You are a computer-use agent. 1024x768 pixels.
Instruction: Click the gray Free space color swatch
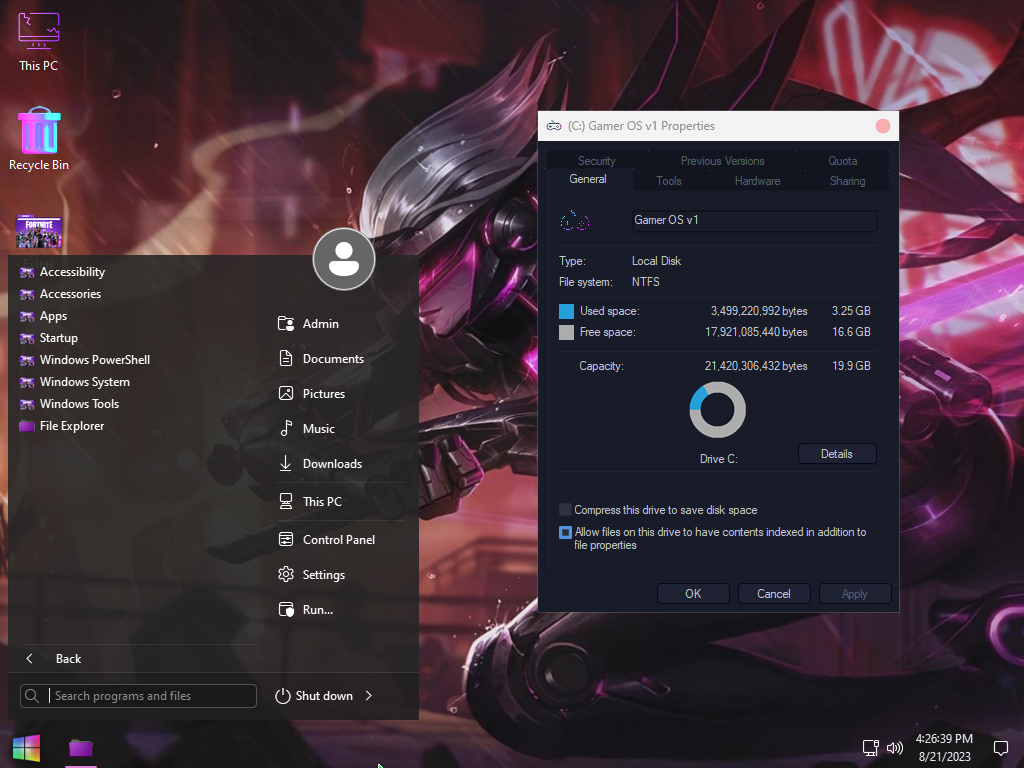click(x=566, y=332)
